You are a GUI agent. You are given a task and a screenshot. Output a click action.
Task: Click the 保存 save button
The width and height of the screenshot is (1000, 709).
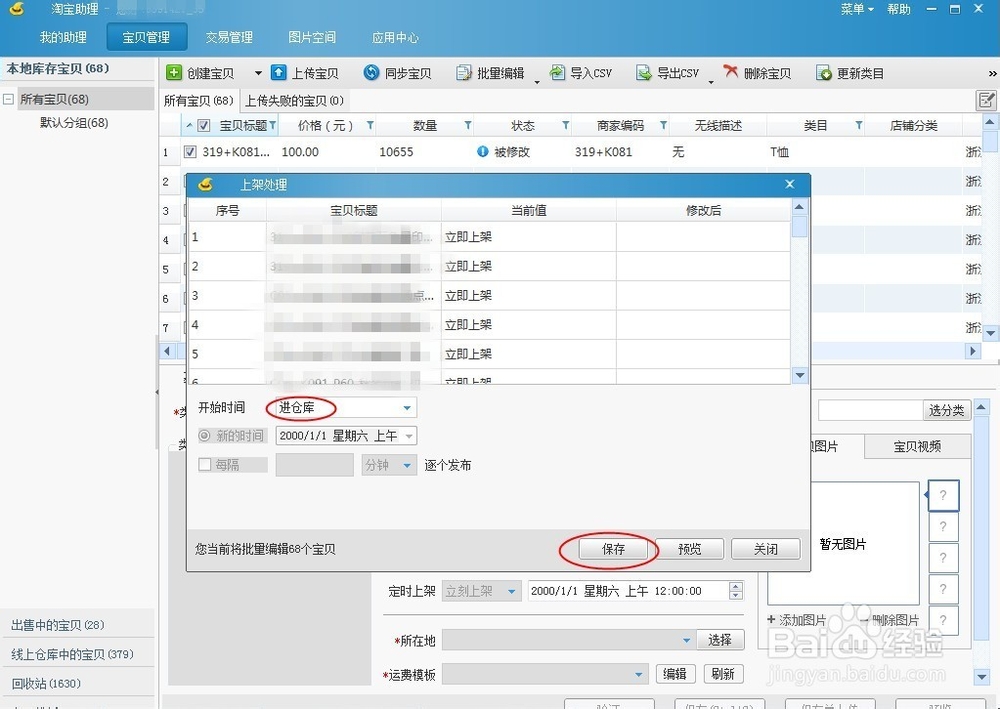pos(613,548)
